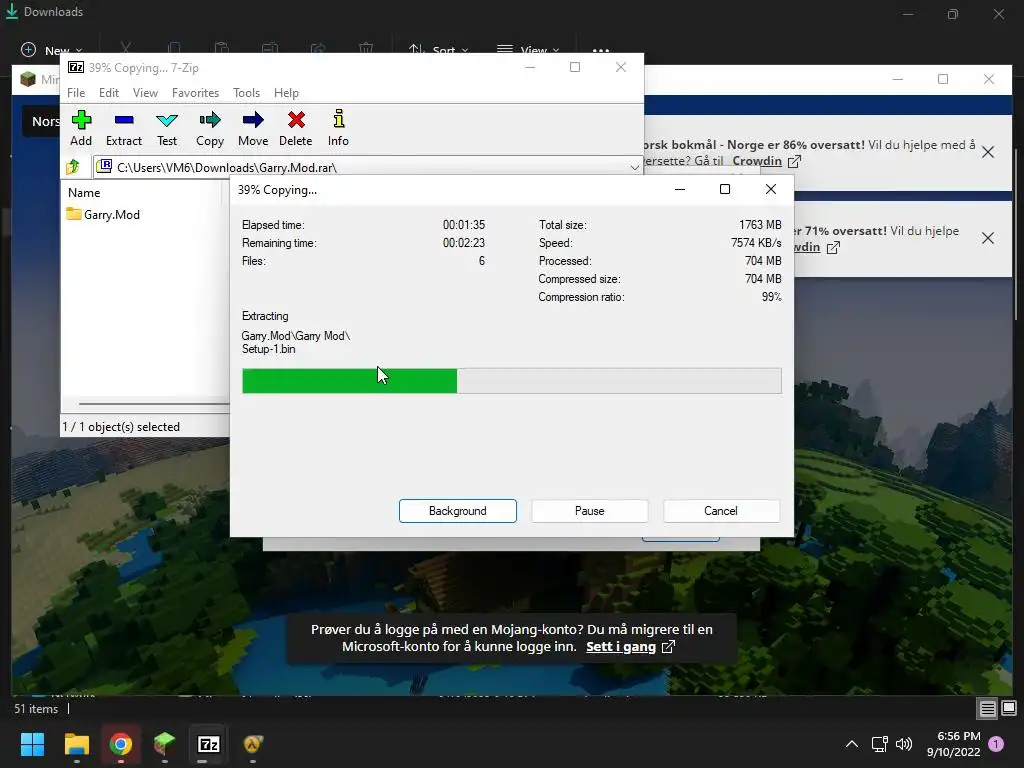Image resolution: width=1024 pixels, height=768 pixels.
Task: Open the Windows Start menu
Action: point(32,744)
